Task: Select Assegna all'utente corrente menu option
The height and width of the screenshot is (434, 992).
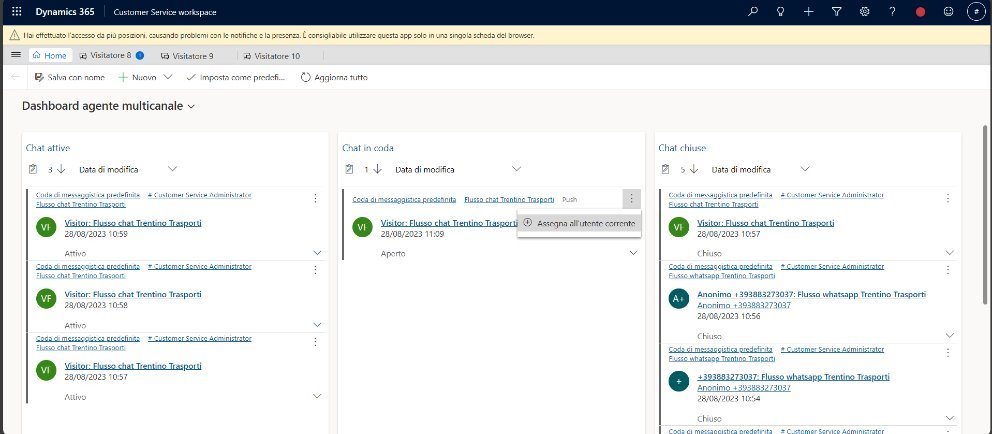Action: [585, 222]
